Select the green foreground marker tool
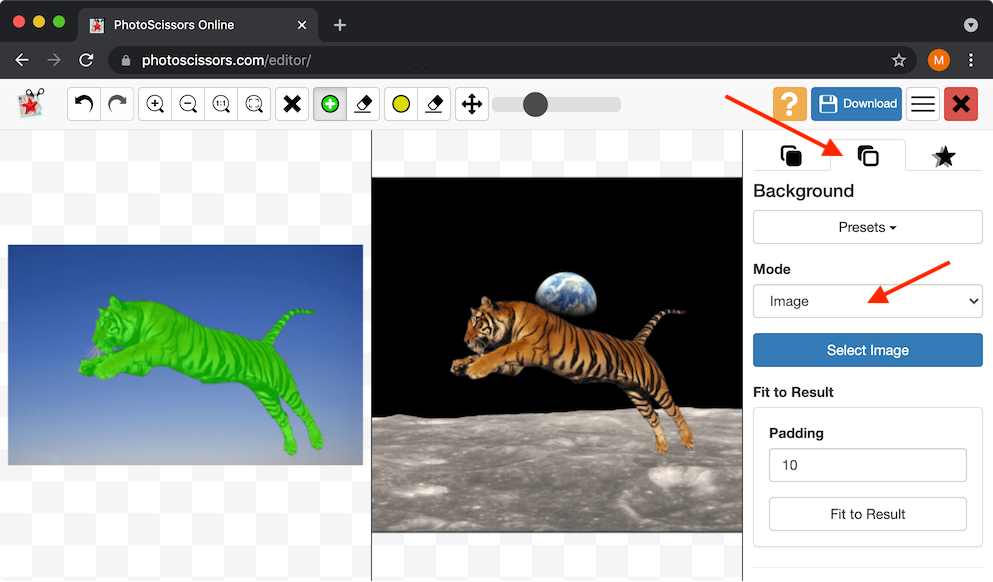Viewport: 993px width, 582px height. pyautogui.click(x=329, y=103)
